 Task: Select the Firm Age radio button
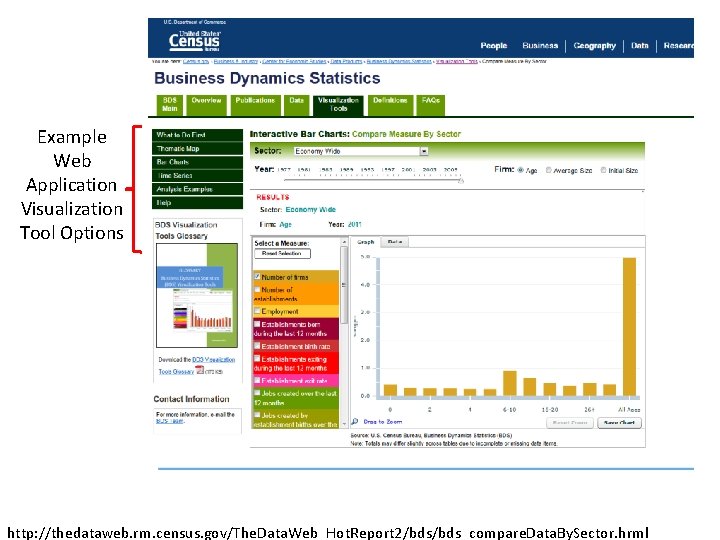point(520,170)
